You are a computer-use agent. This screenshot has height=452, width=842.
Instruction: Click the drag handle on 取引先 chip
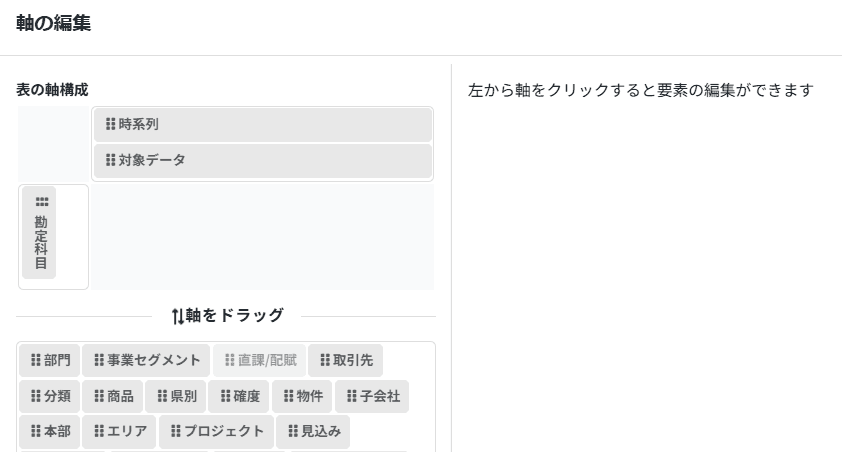tap(325, 360)
